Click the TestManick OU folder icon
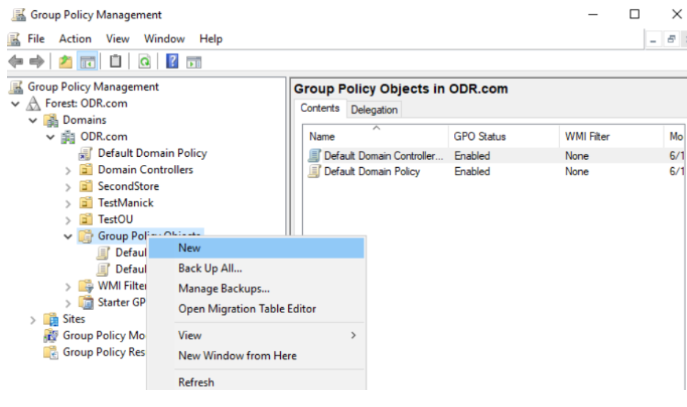This screenshot has height=407, width=687. (86, 203)
